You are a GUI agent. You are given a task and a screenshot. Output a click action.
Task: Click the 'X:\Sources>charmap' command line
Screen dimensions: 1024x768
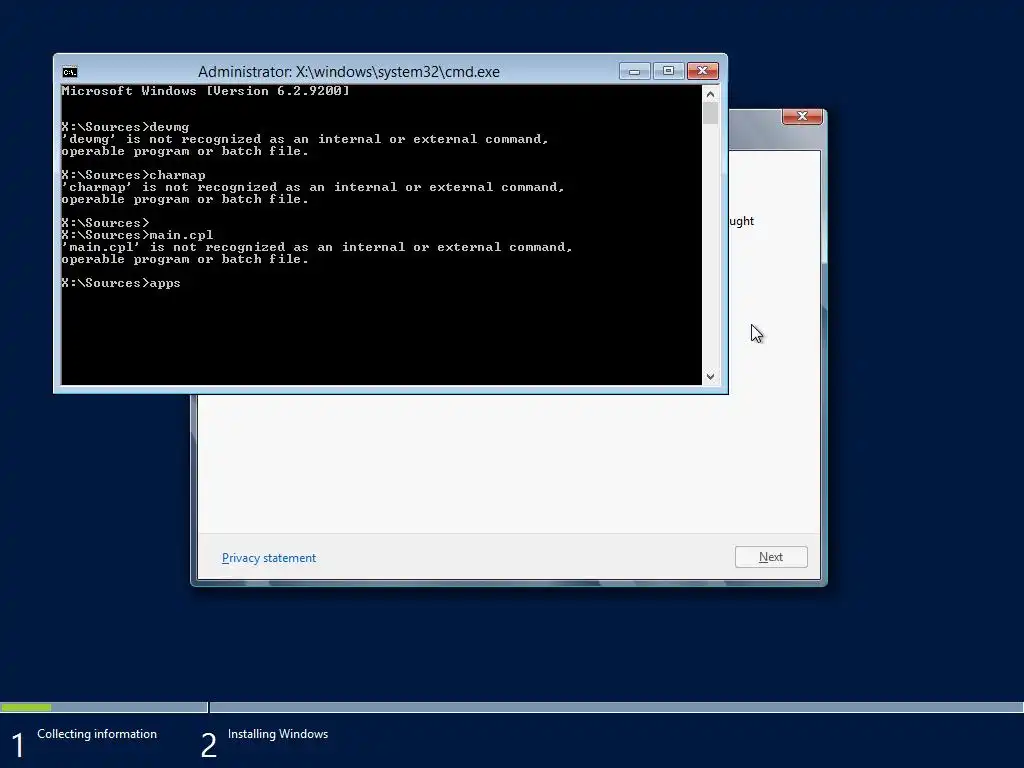click(x=133, y=175)
